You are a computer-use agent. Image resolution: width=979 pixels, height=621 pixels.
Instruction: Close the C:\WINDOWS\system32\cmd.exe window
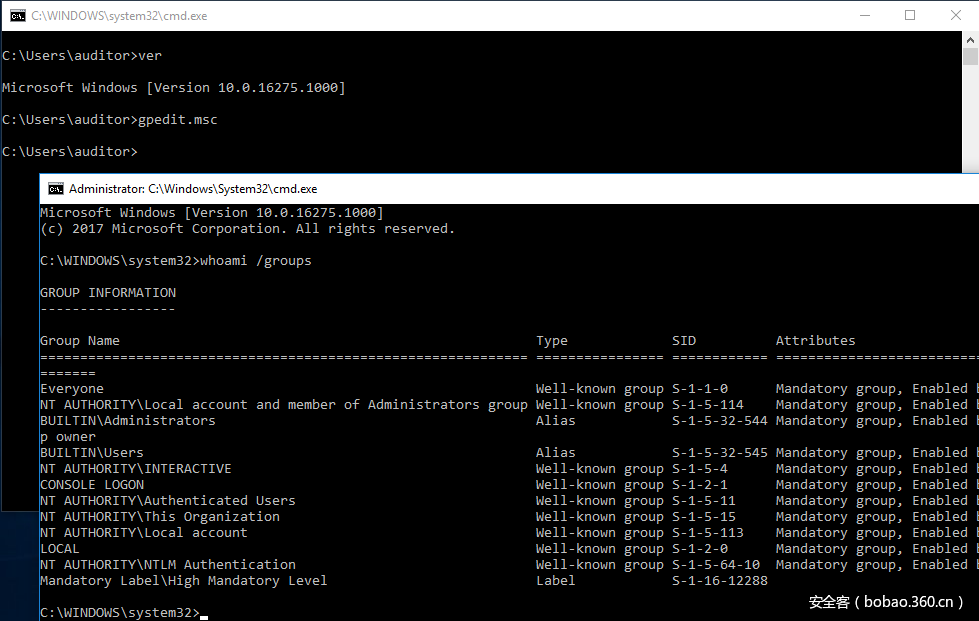[x=955, y=16]
